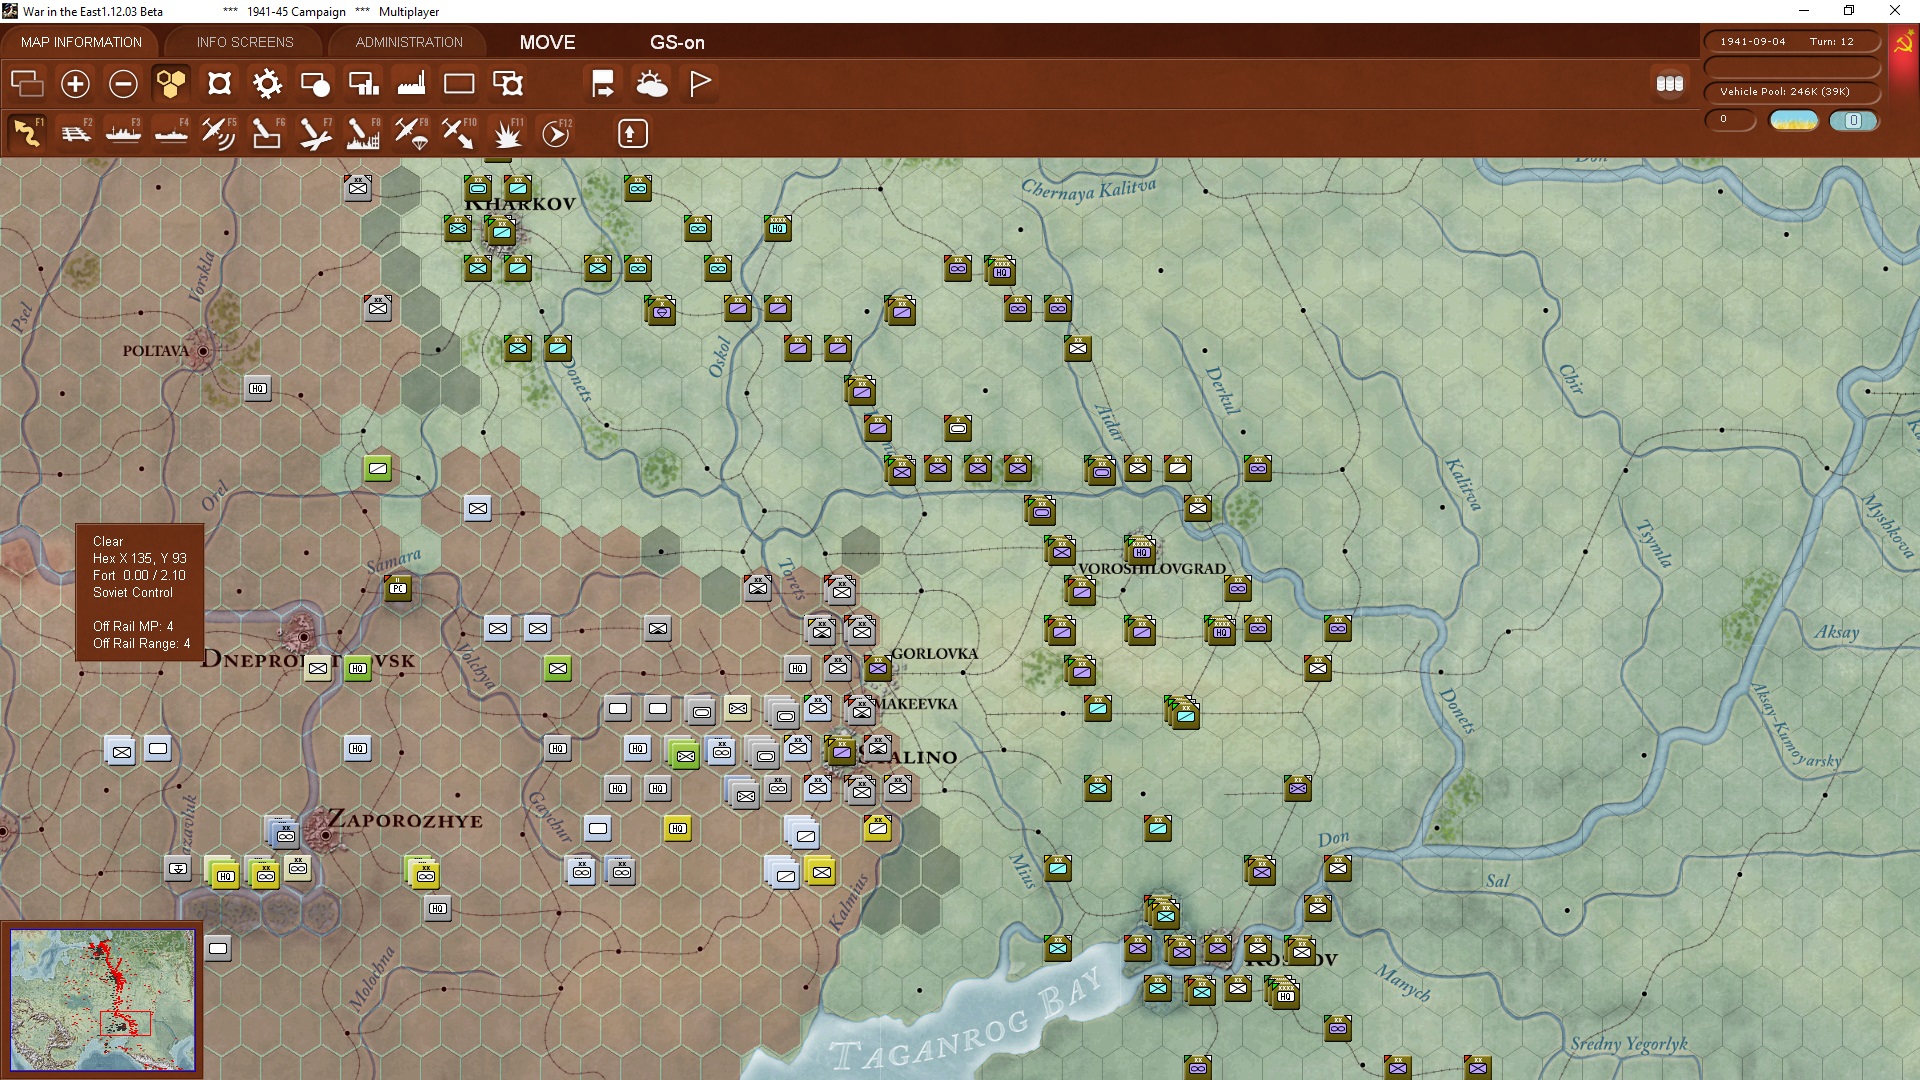Select naval transport mode F3

click(124, 133)
